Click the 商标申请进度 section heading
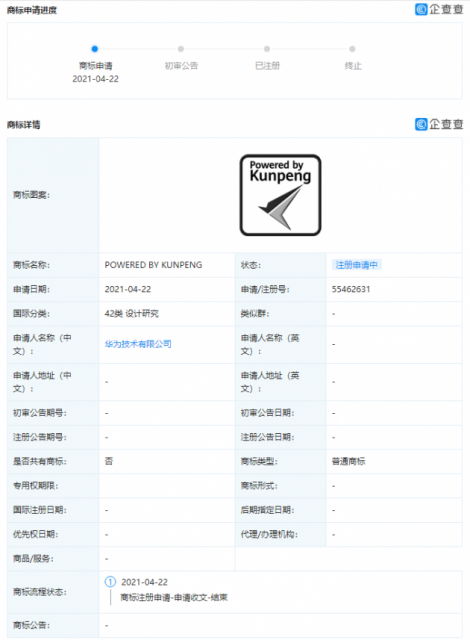The image size is (470, 640). pos(32,11)
